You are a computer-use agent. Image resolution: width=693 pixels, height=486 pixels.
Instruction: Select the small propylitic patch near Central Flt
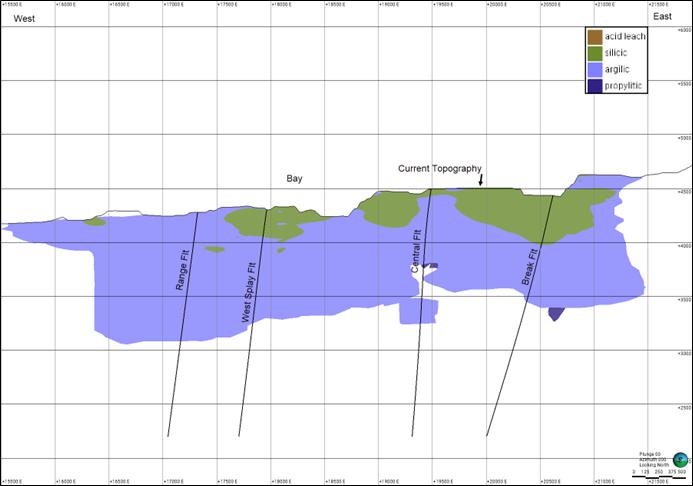pyautogui.click(x=430, y=266)
